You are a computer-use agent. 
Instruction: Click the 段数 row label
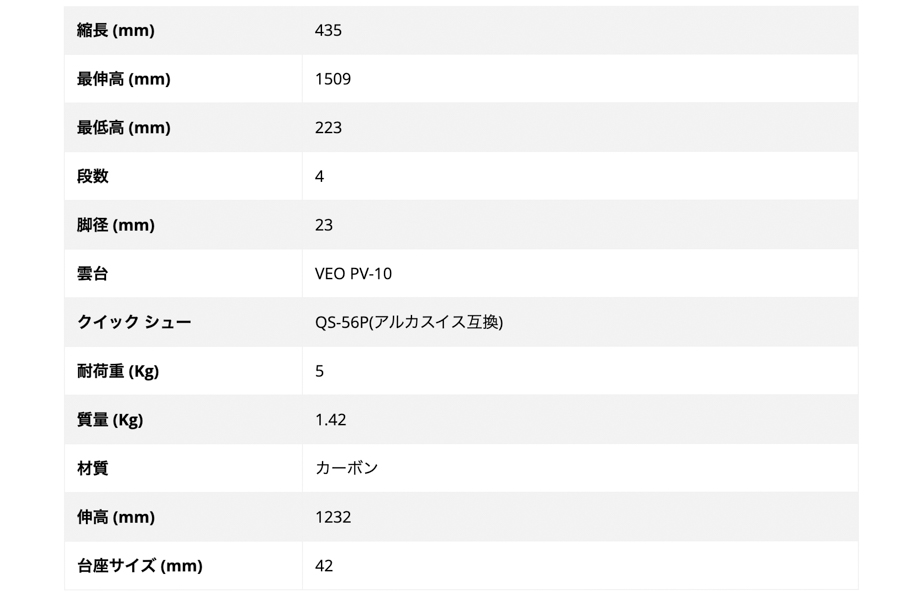tap(93, 176)
